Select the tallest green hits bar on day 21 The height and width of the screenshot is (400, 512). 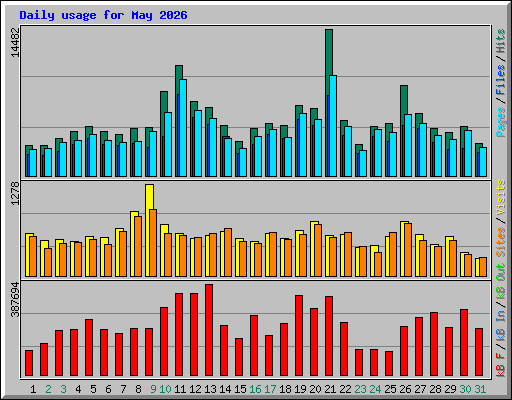pyautogui.click(x=329, y=52)
